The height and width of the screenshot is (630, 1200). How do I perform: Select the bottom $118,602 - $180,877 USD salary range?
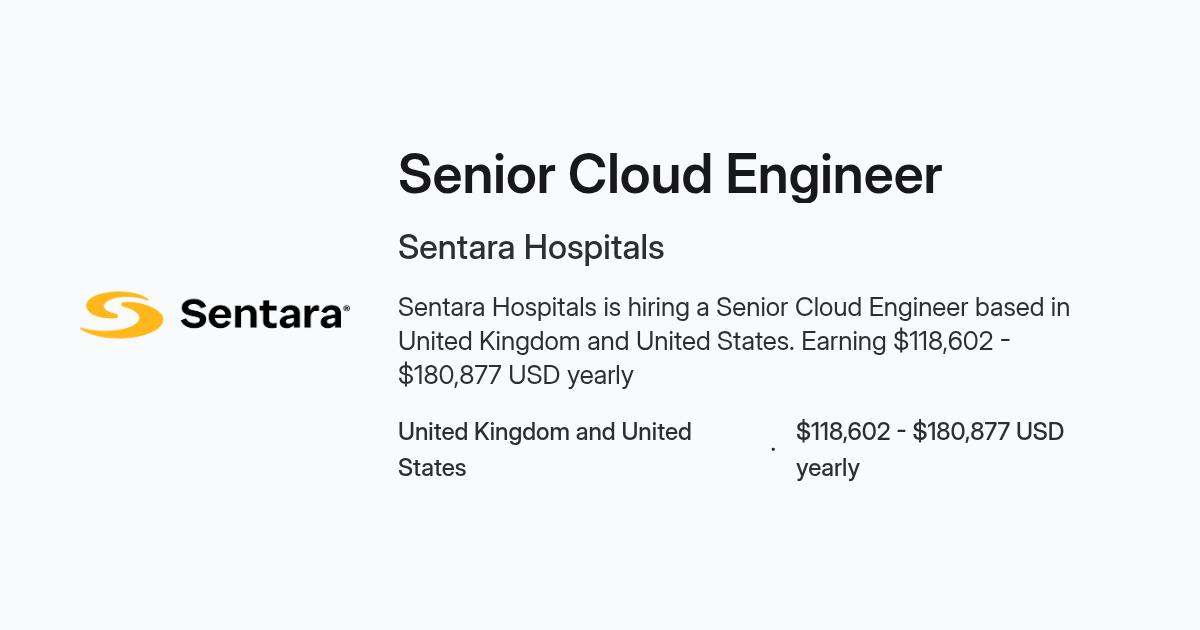(x=930, y=432)
